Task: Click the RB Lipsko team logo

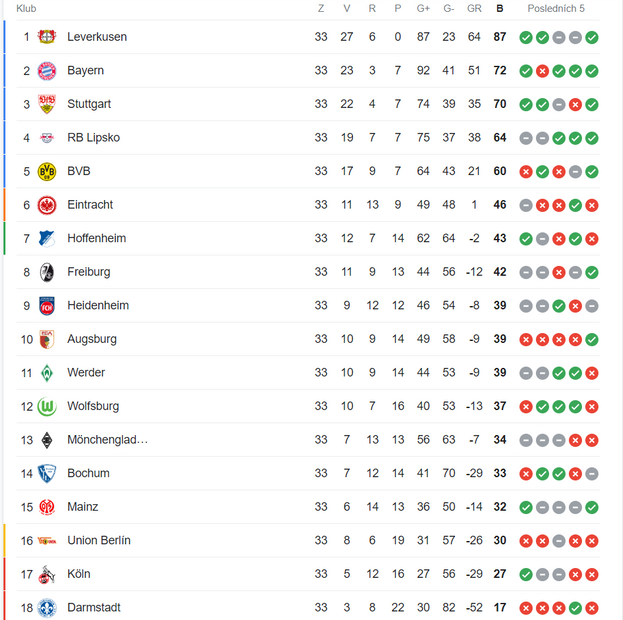Action: click(x=46, y=138)
